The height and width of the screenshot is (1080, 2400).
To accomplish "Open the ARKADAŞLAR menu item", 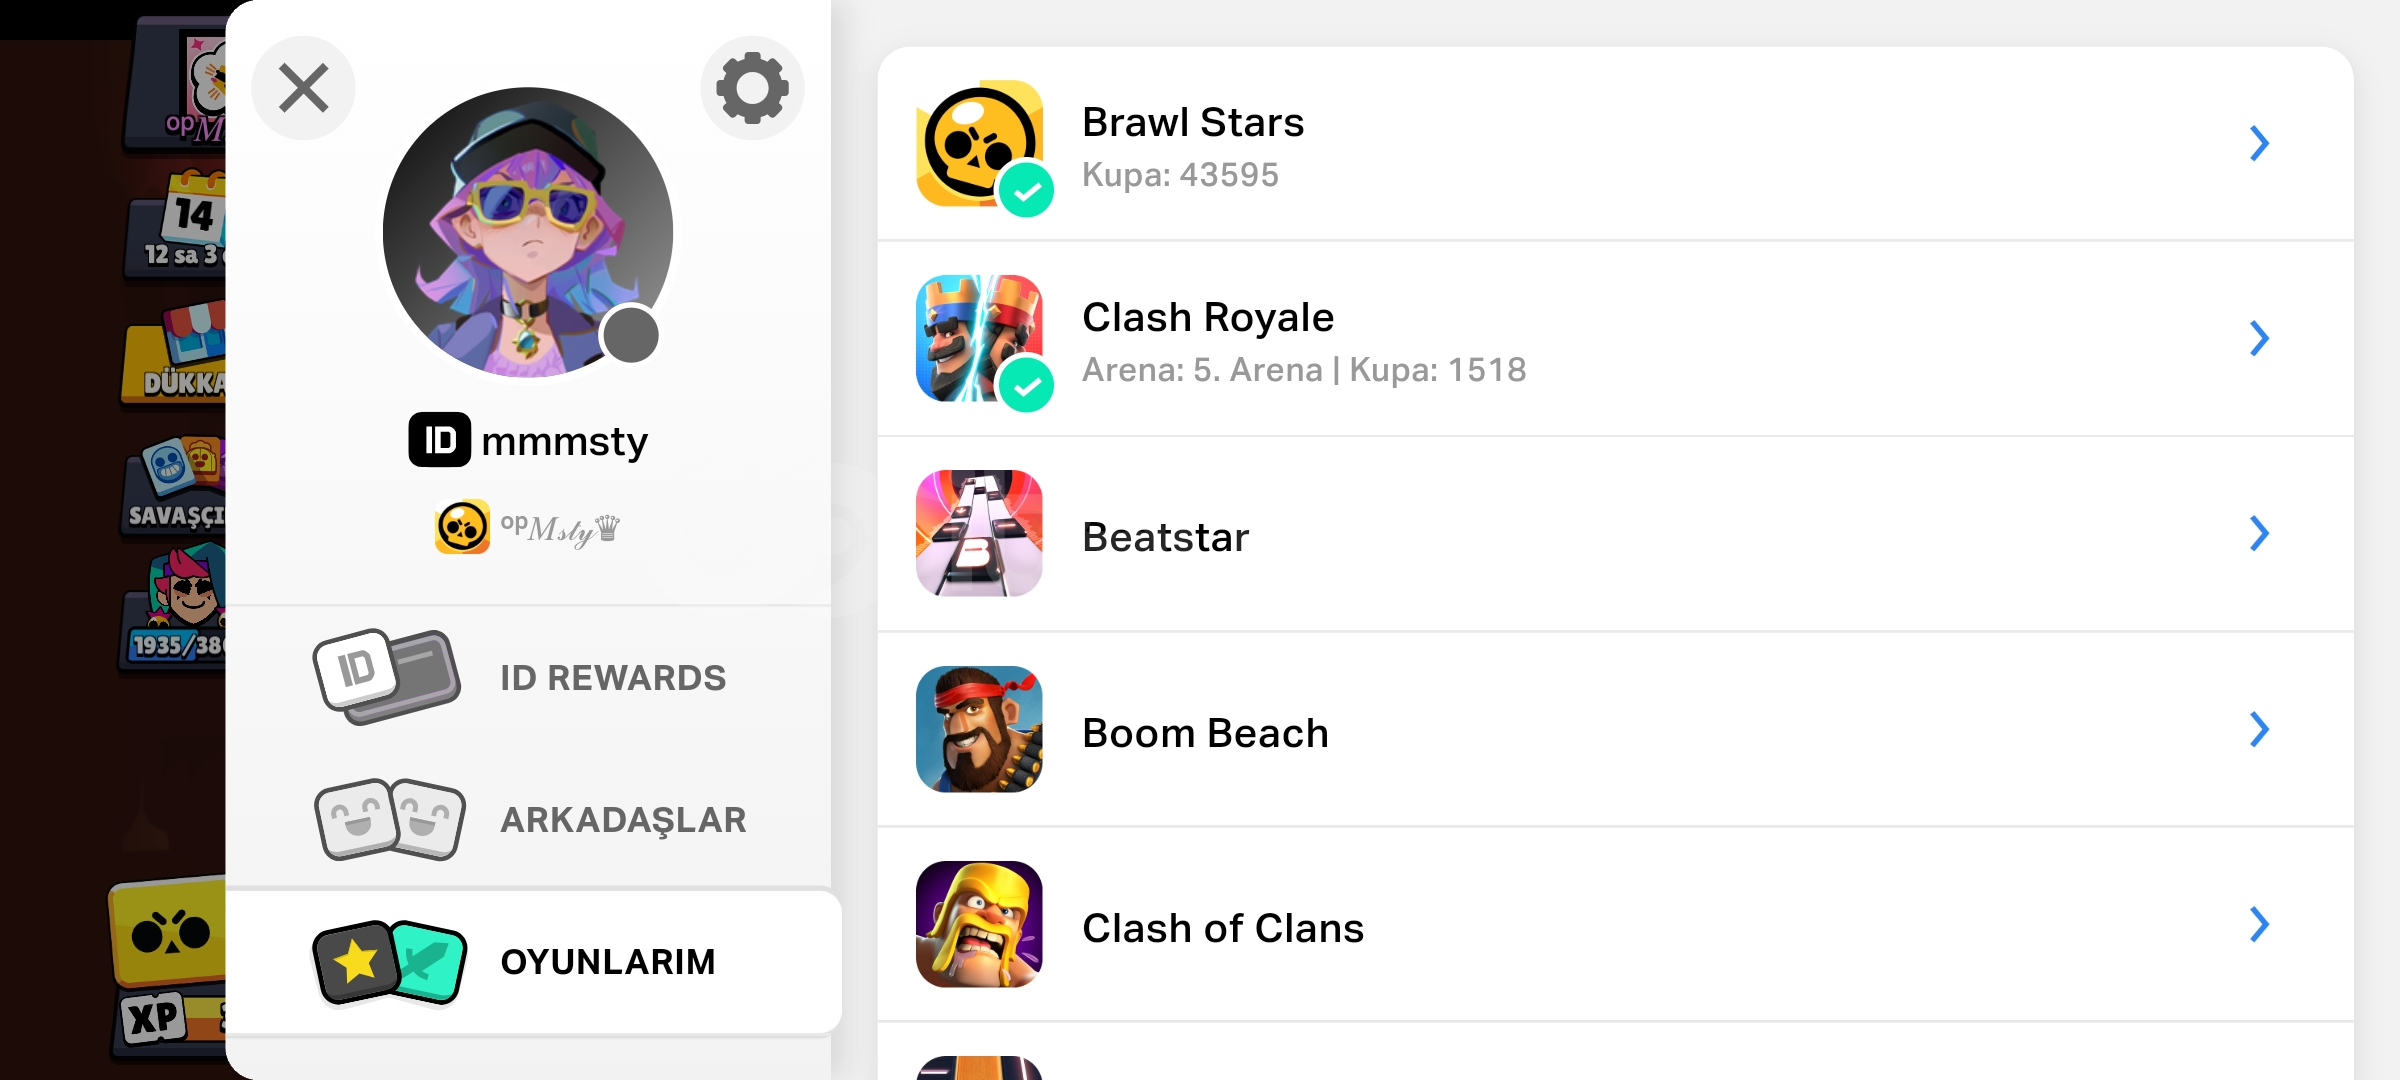I will tap(529, 819).
